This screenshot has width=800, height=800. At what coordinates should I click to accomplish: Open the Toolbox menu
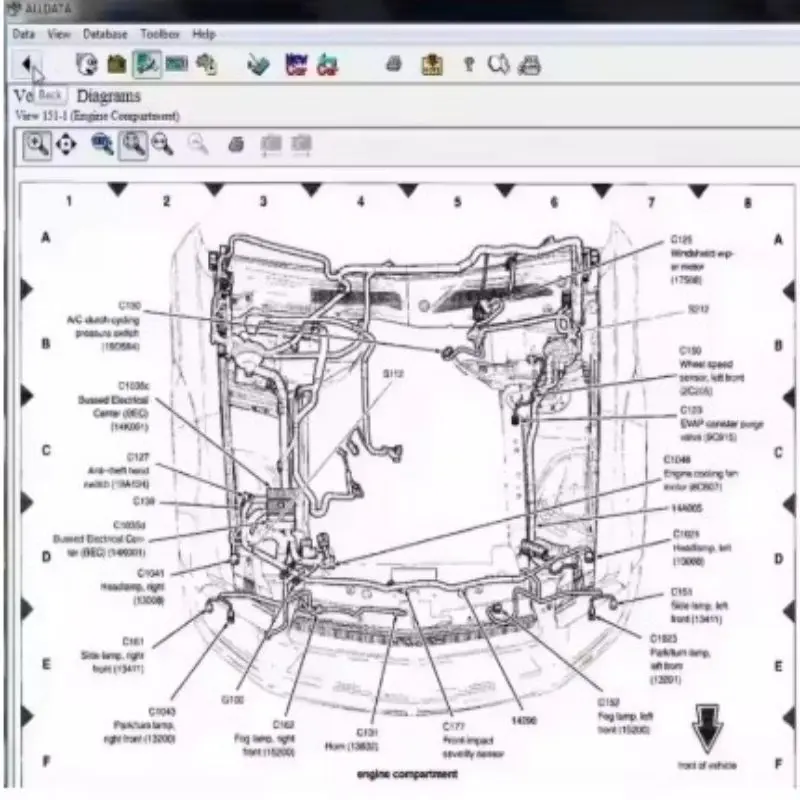pyautogui.click(x=160, y=34)
